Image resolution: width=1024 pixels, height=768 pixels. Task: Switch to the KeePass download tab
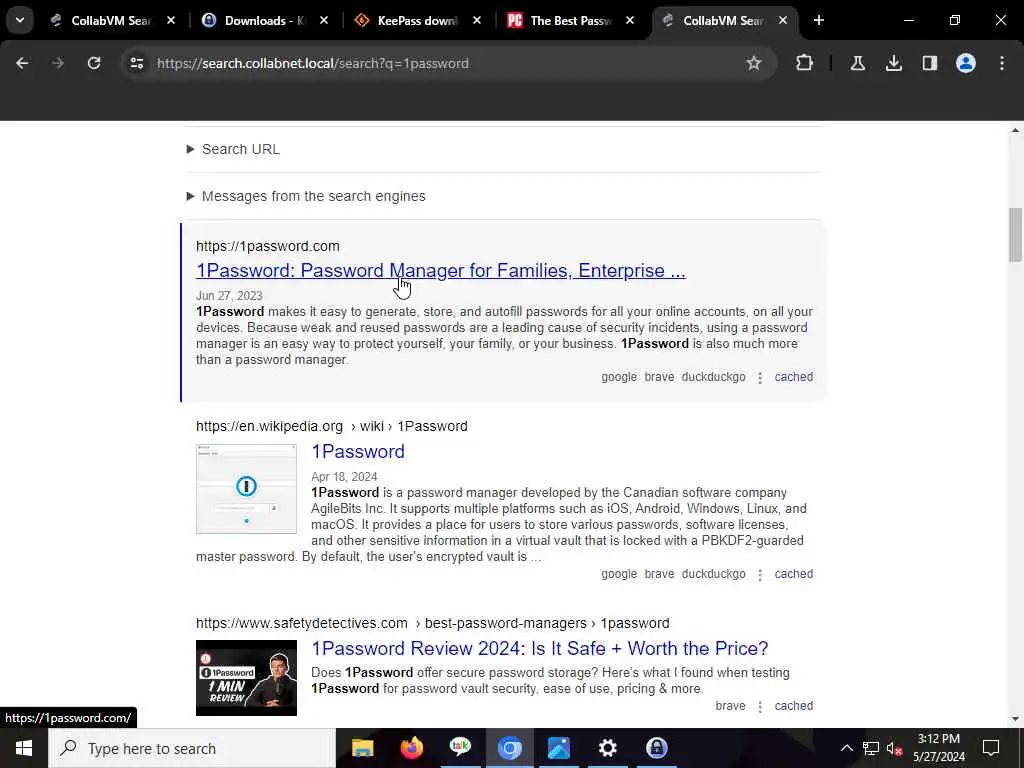click(x=418, y=20)
